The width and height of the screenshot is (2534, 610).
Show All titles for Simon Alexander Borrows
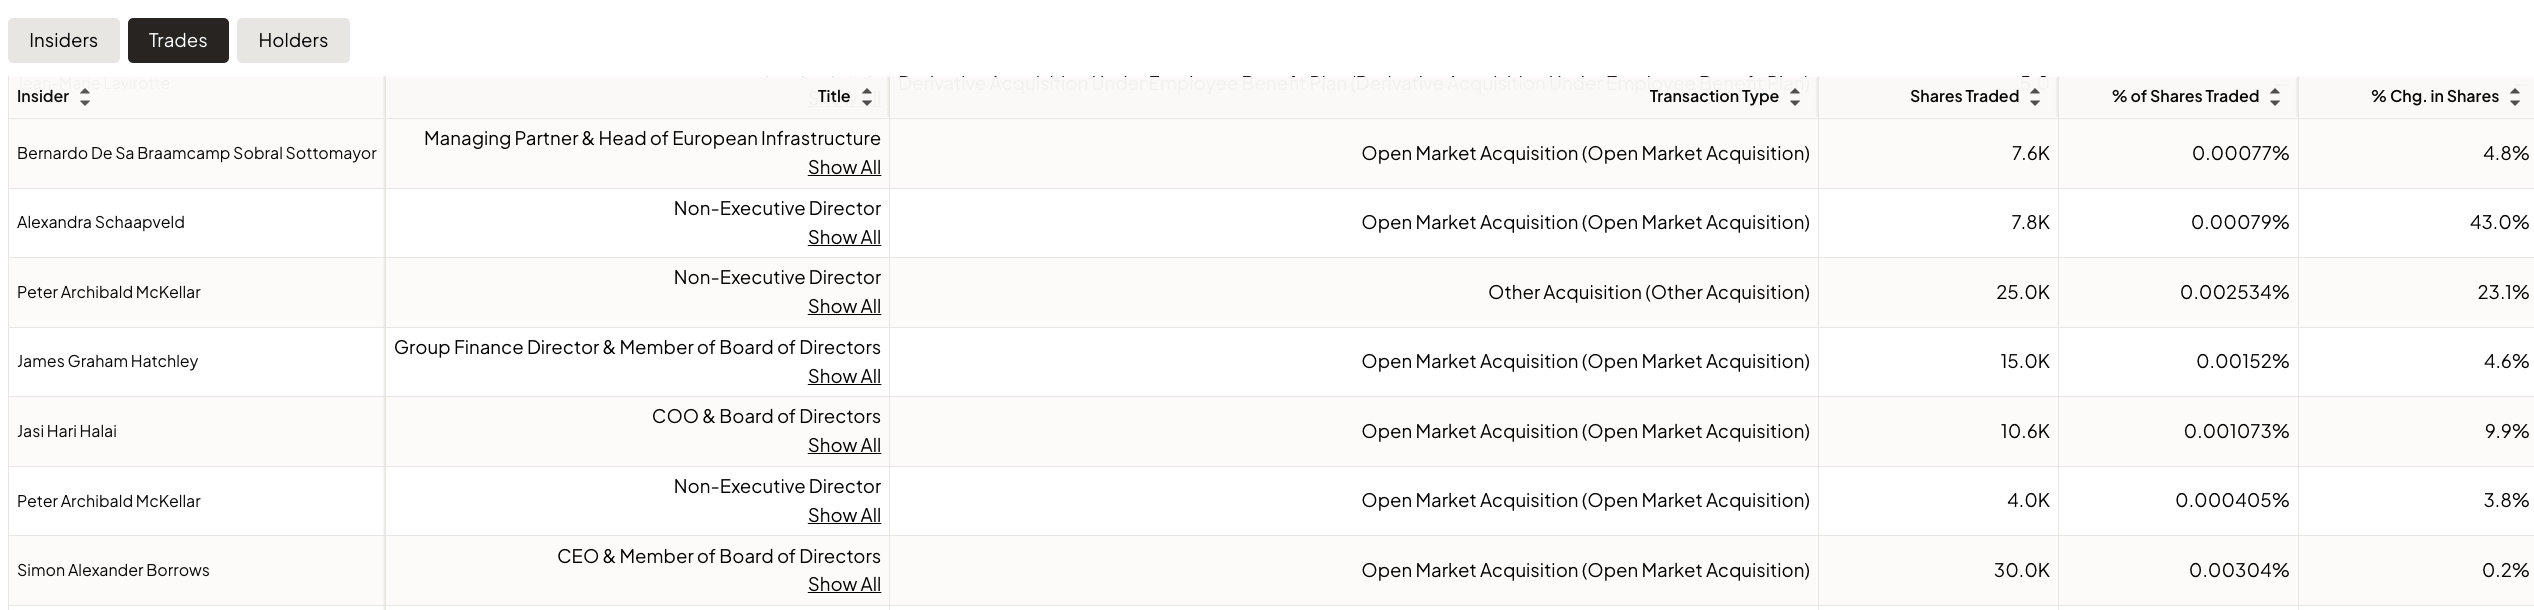(844, 584)
